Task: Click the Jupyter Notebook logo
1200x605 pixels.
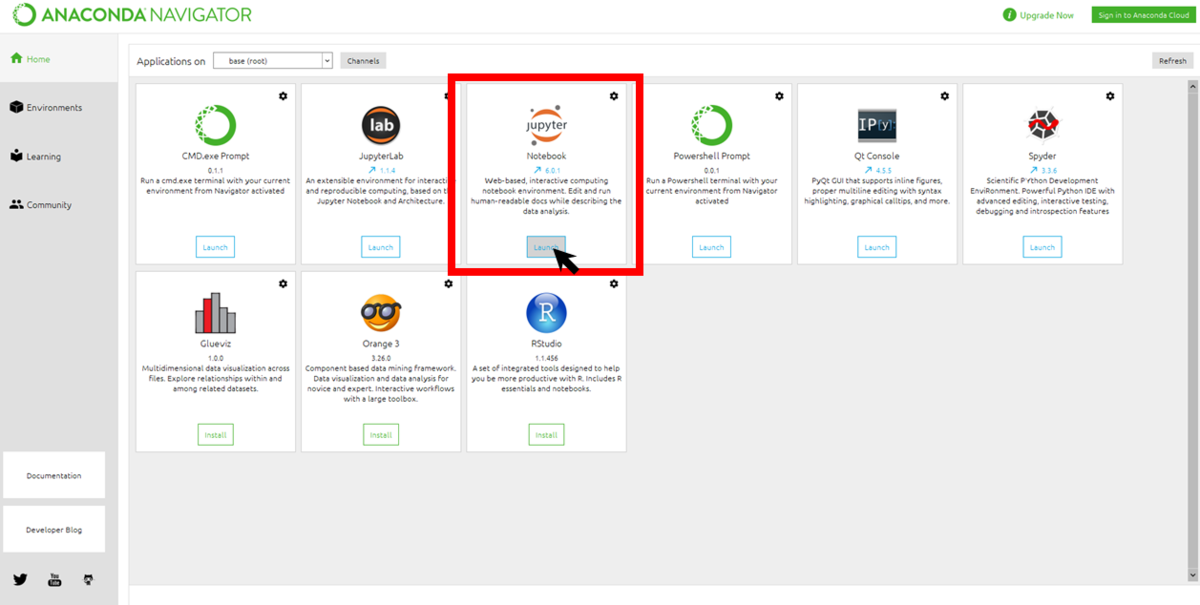Action: 546,125
